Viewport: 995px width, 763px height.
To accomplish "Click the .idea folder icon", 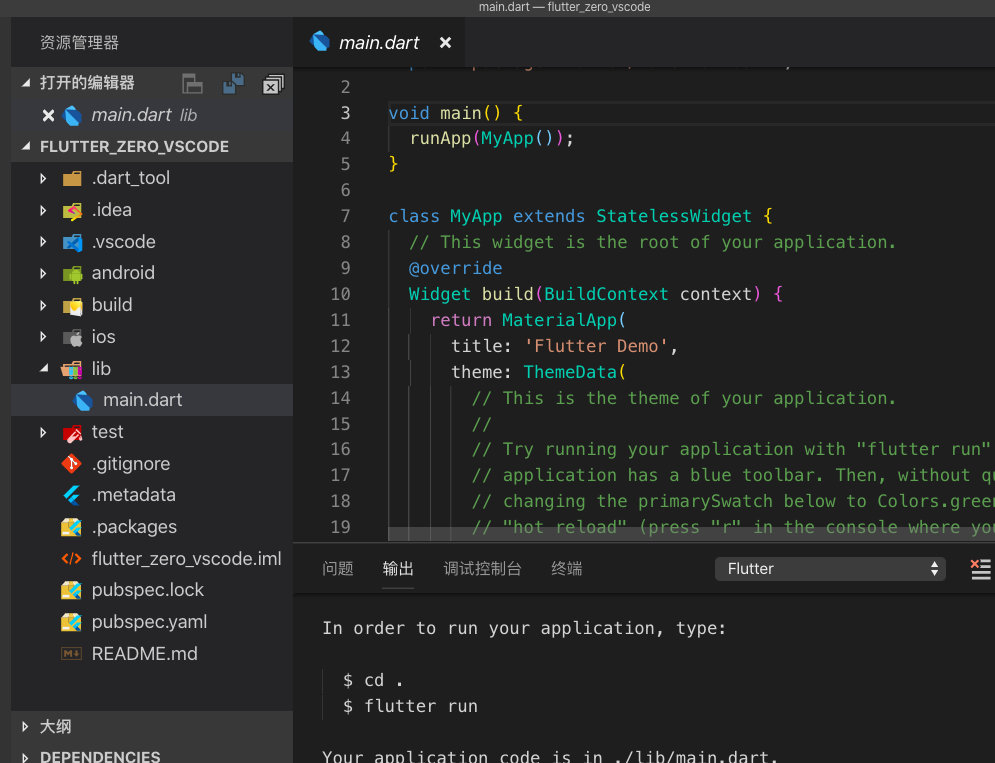I will [x=72, y=211].
